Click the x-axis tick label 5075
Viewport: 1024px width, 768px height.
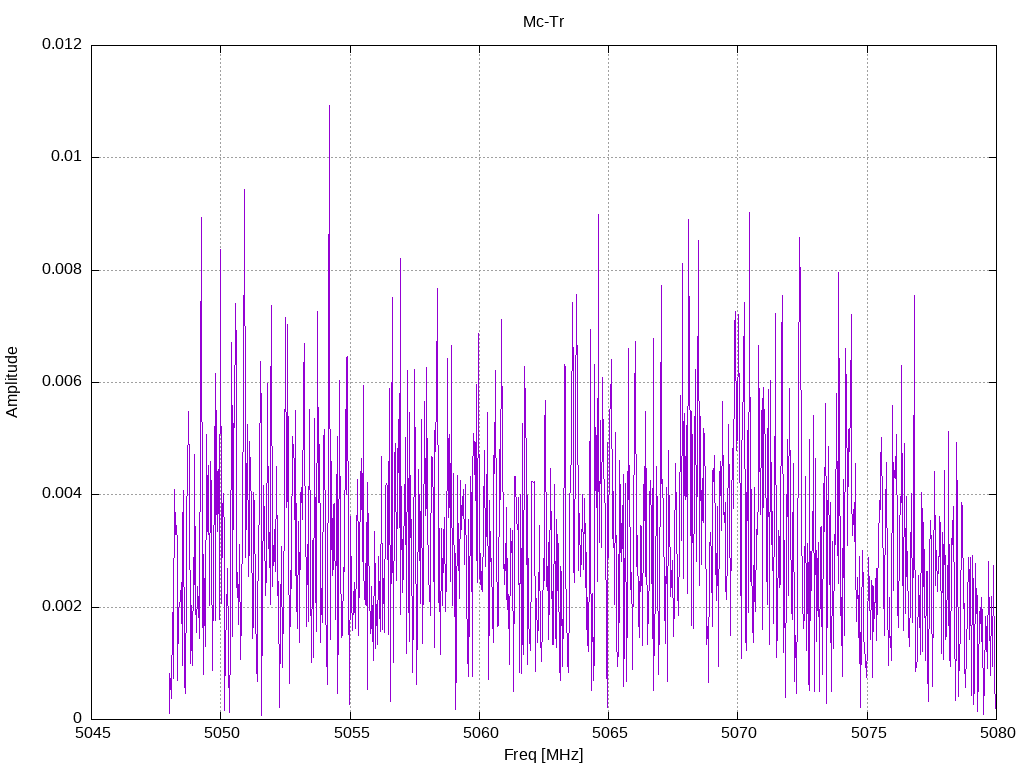click(869, 733)
